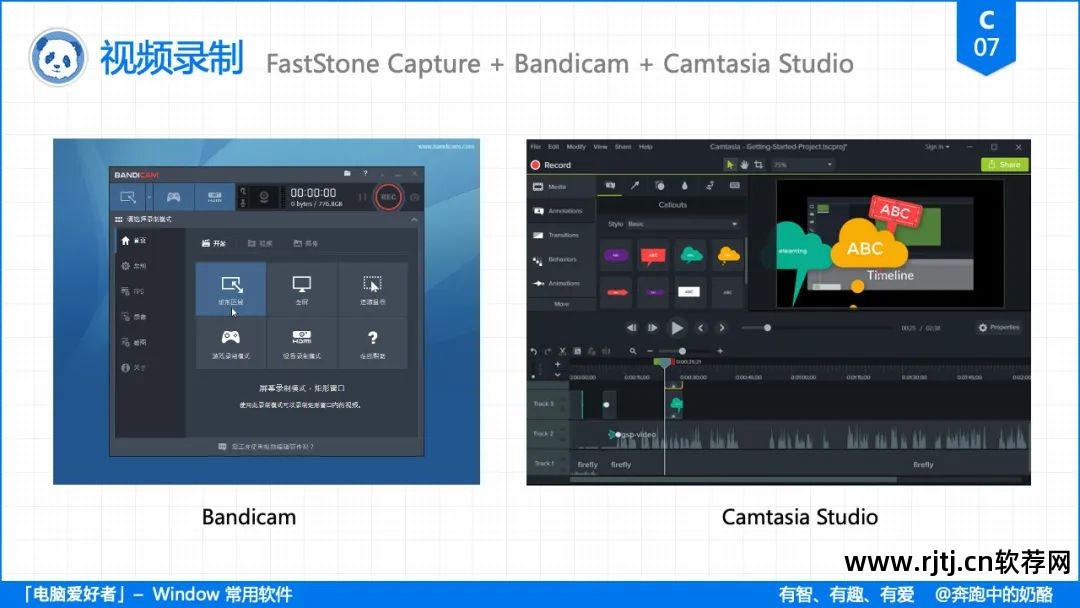This screenshot has width=1080, height=608.
Task: Select the red ABC speech bubble callout thumbnail
Action: point(653,255)
